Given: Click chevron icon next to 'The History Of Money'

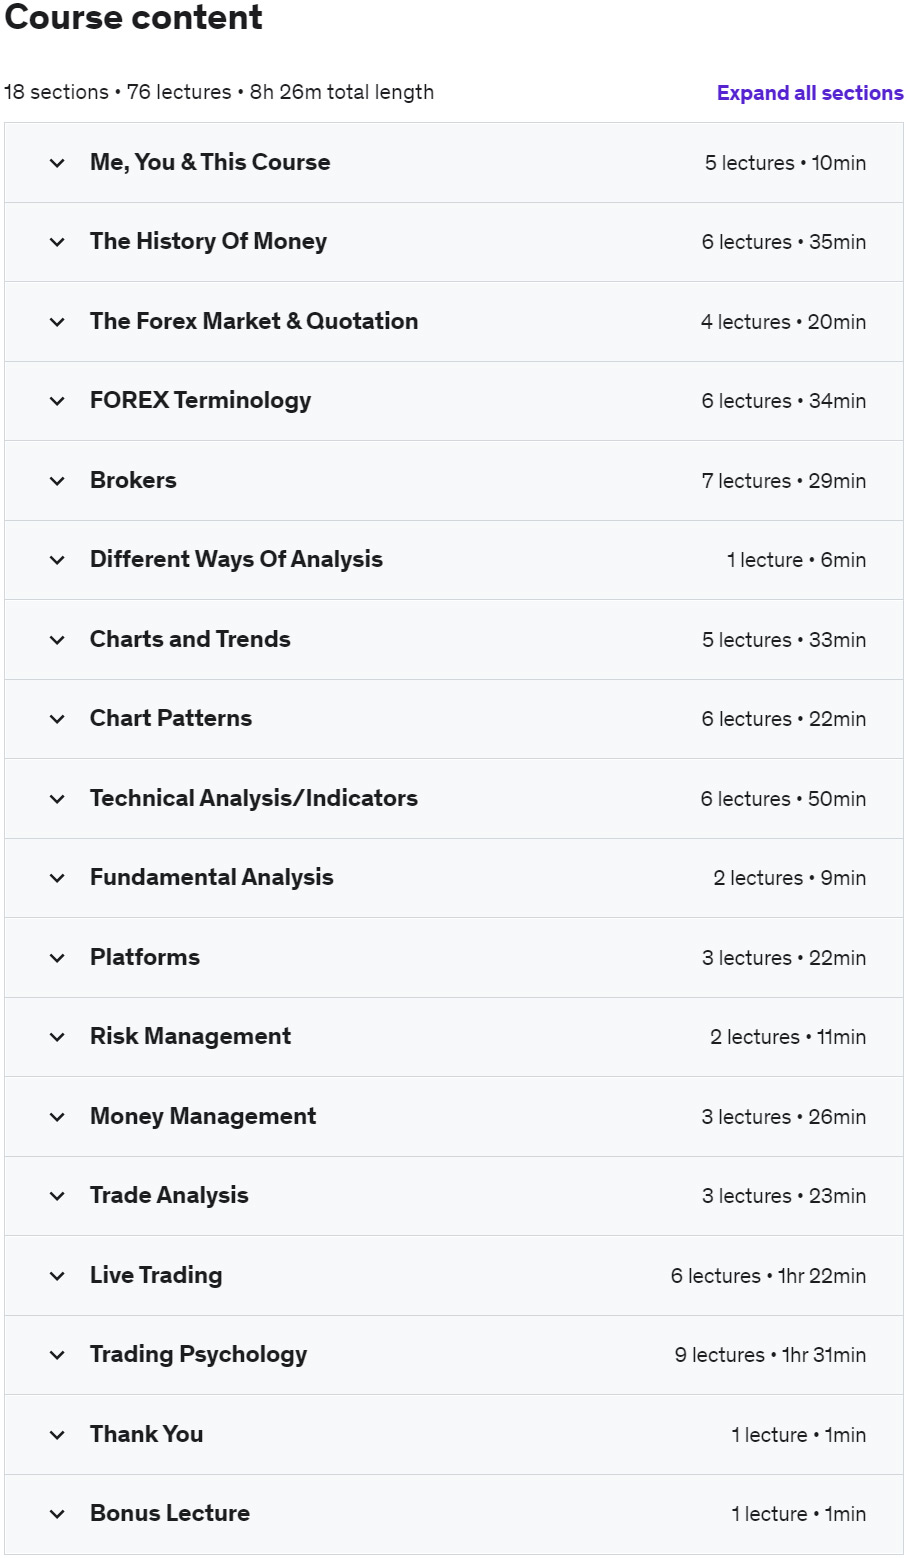Looking at the screenshot, I should click(58, 242).
